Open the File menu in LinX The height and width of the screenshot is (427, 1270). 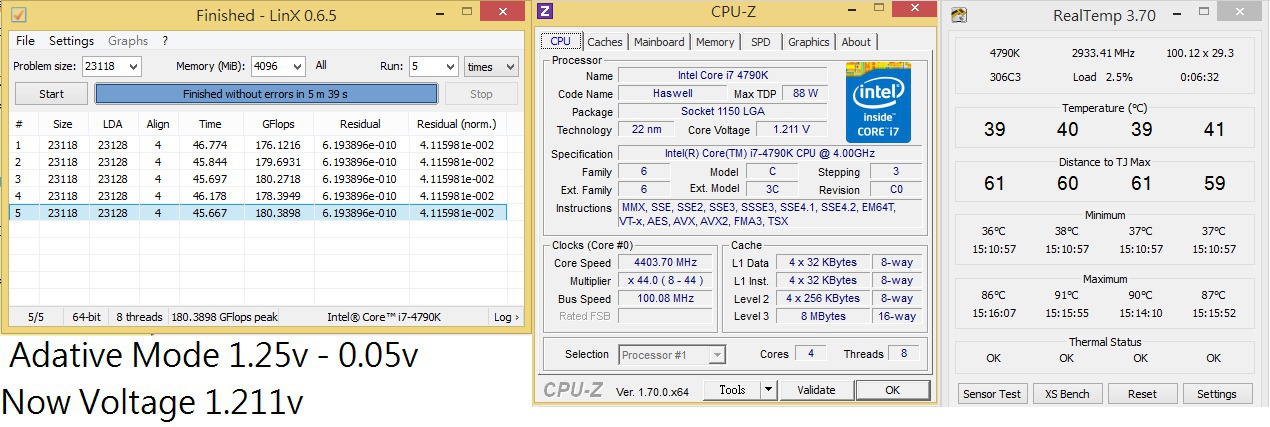(x=25, y=41)
